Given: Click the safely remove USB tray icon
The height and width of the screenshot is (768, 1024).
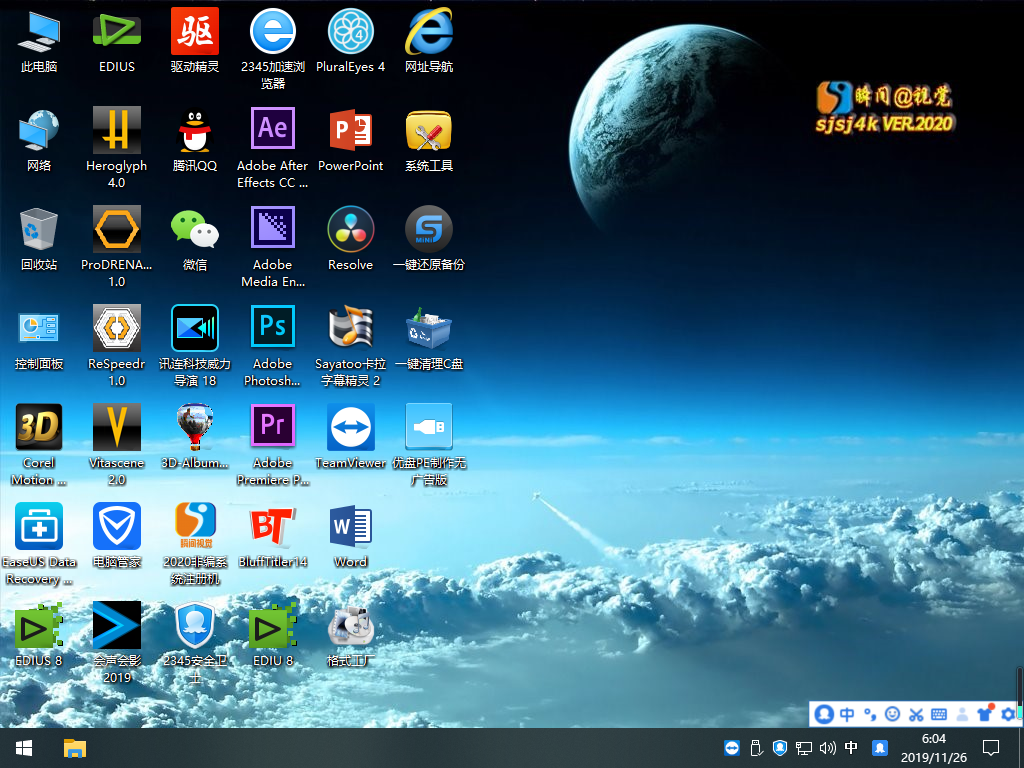Looking at the screenshot, I should click(x=756, y=748).
